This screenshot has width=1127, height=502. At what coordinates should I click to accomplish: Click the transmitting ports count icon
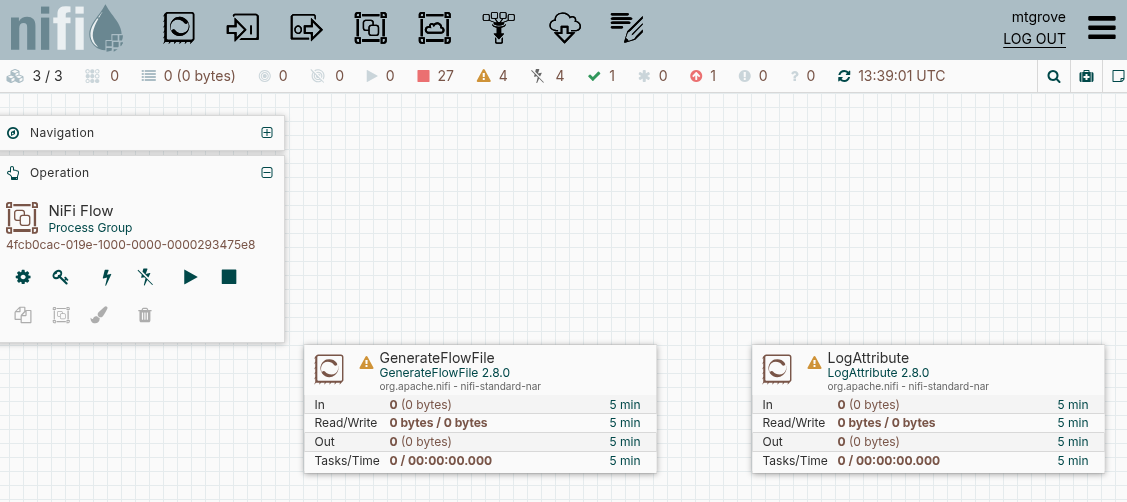(264, 76)
